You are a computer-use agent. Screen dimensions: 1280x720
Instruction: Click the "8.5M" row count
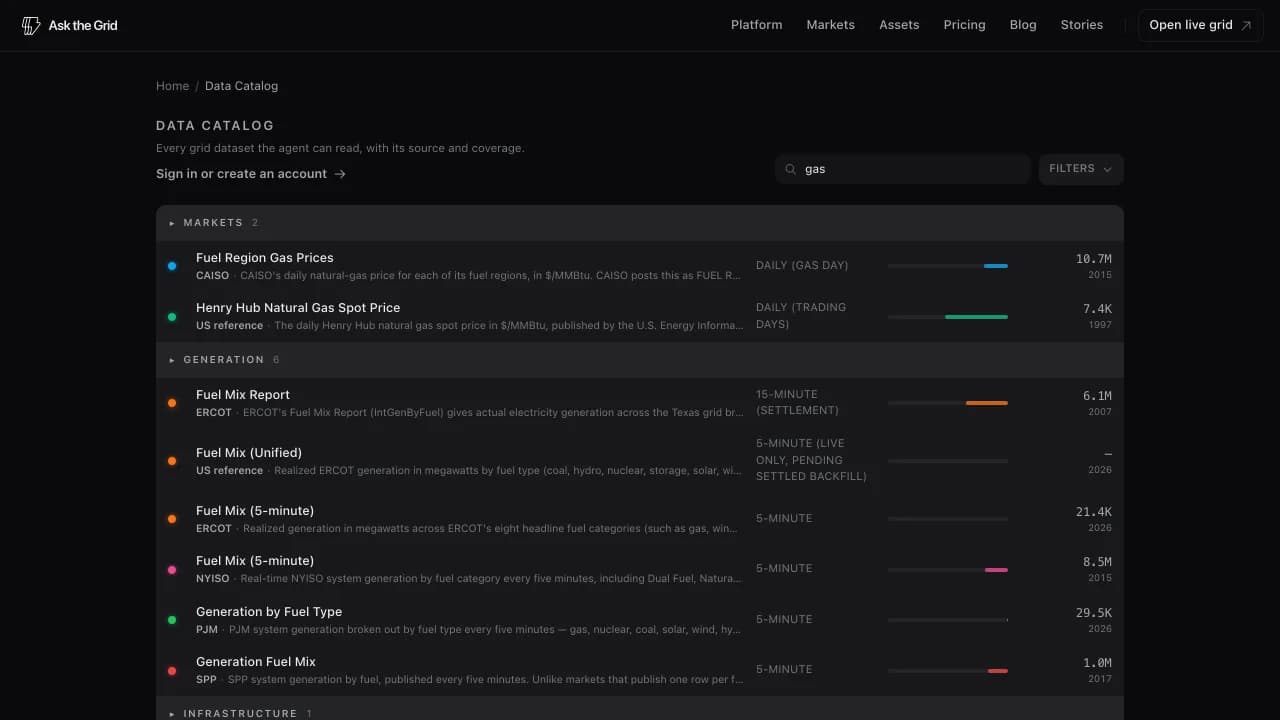(1097, 562)
